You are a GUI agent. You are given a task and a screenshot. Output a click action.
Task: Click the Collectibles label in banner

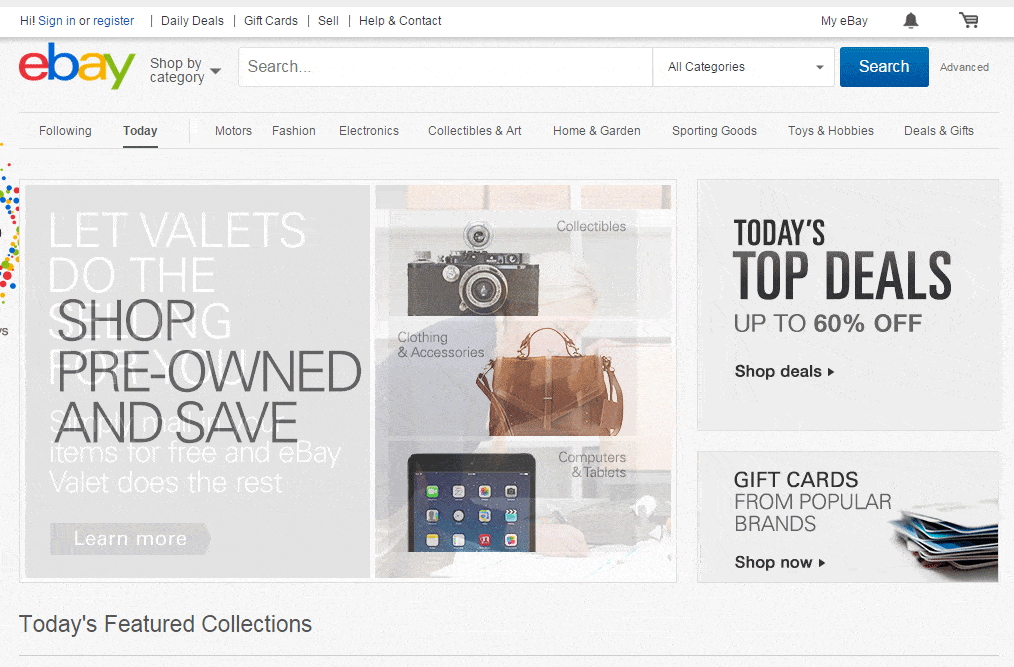[591, 226]
